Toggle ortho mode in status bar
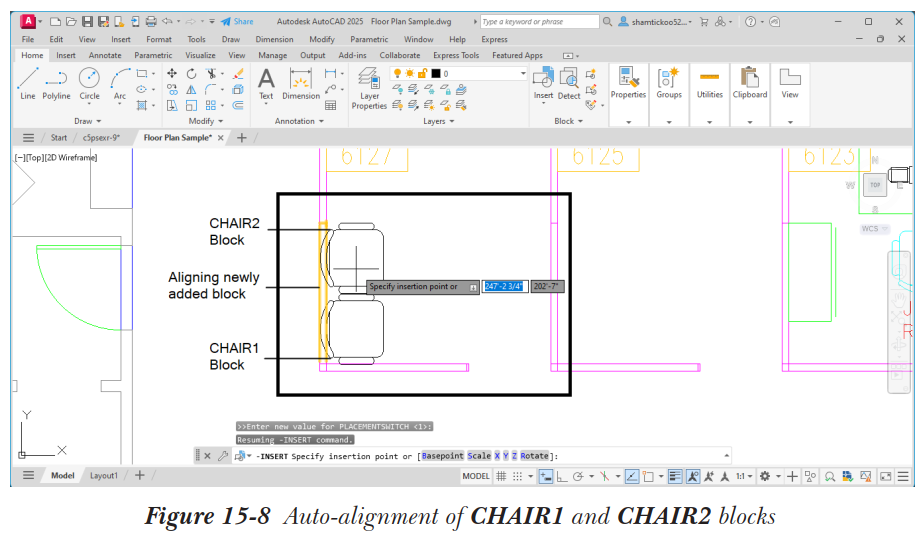The image size is (919, 534). point(561,477)
